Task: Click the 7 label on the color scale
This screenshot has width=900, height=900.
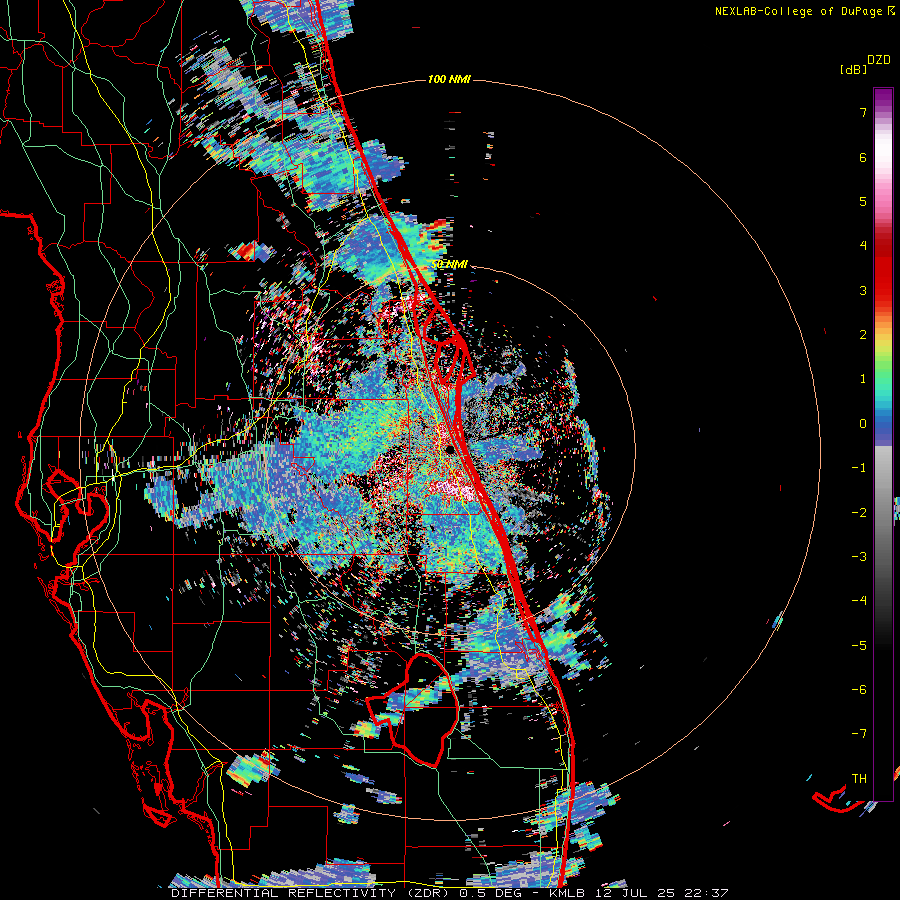Action: [x=863, y=112]
